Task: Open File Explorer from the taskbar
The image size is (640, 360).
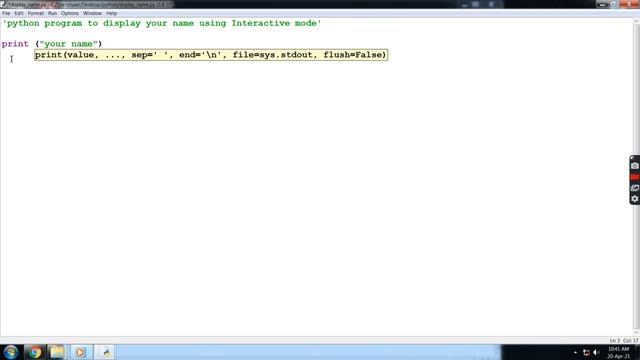Action: [x=57, y=352]
